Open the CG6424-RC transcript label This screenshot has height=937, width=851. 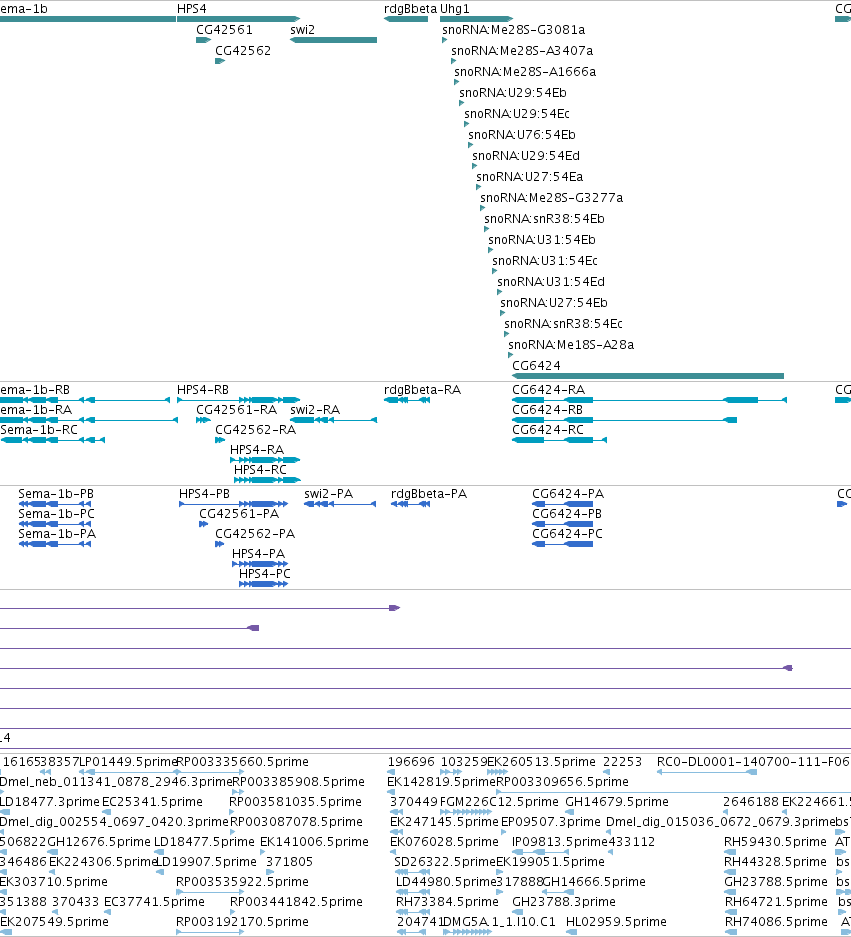click(x=548, y=430)
